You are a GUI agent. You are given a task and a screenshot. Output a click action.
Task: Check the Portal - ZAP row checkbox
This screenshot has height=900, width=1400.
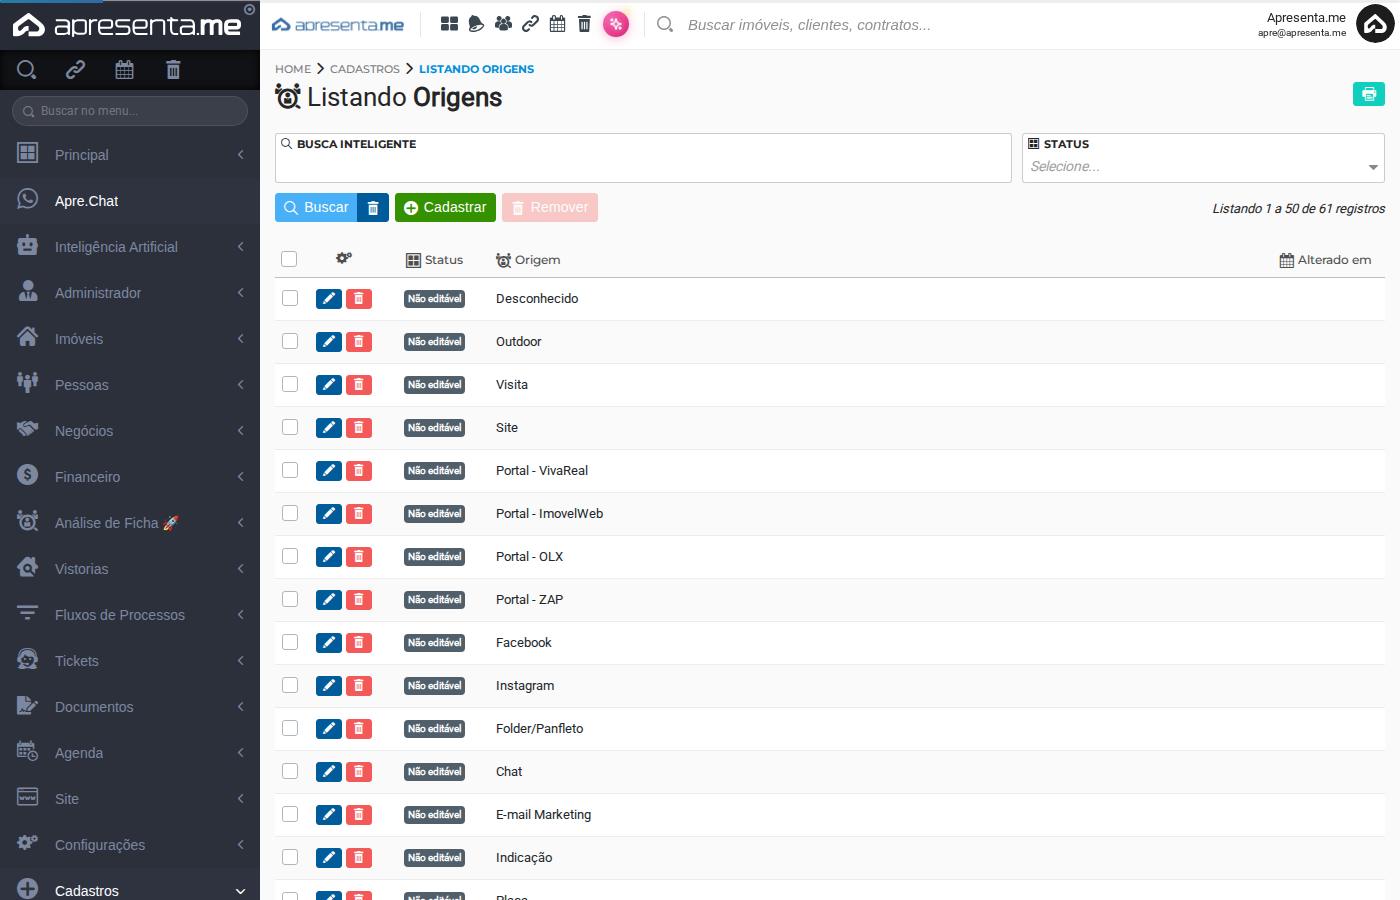[x=290, y=599]
